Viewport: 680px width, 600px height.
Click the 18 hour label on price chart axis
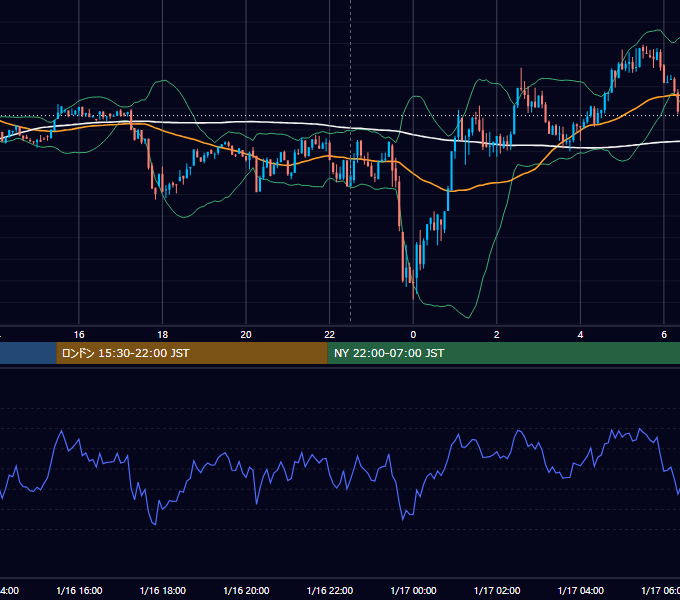163,335
